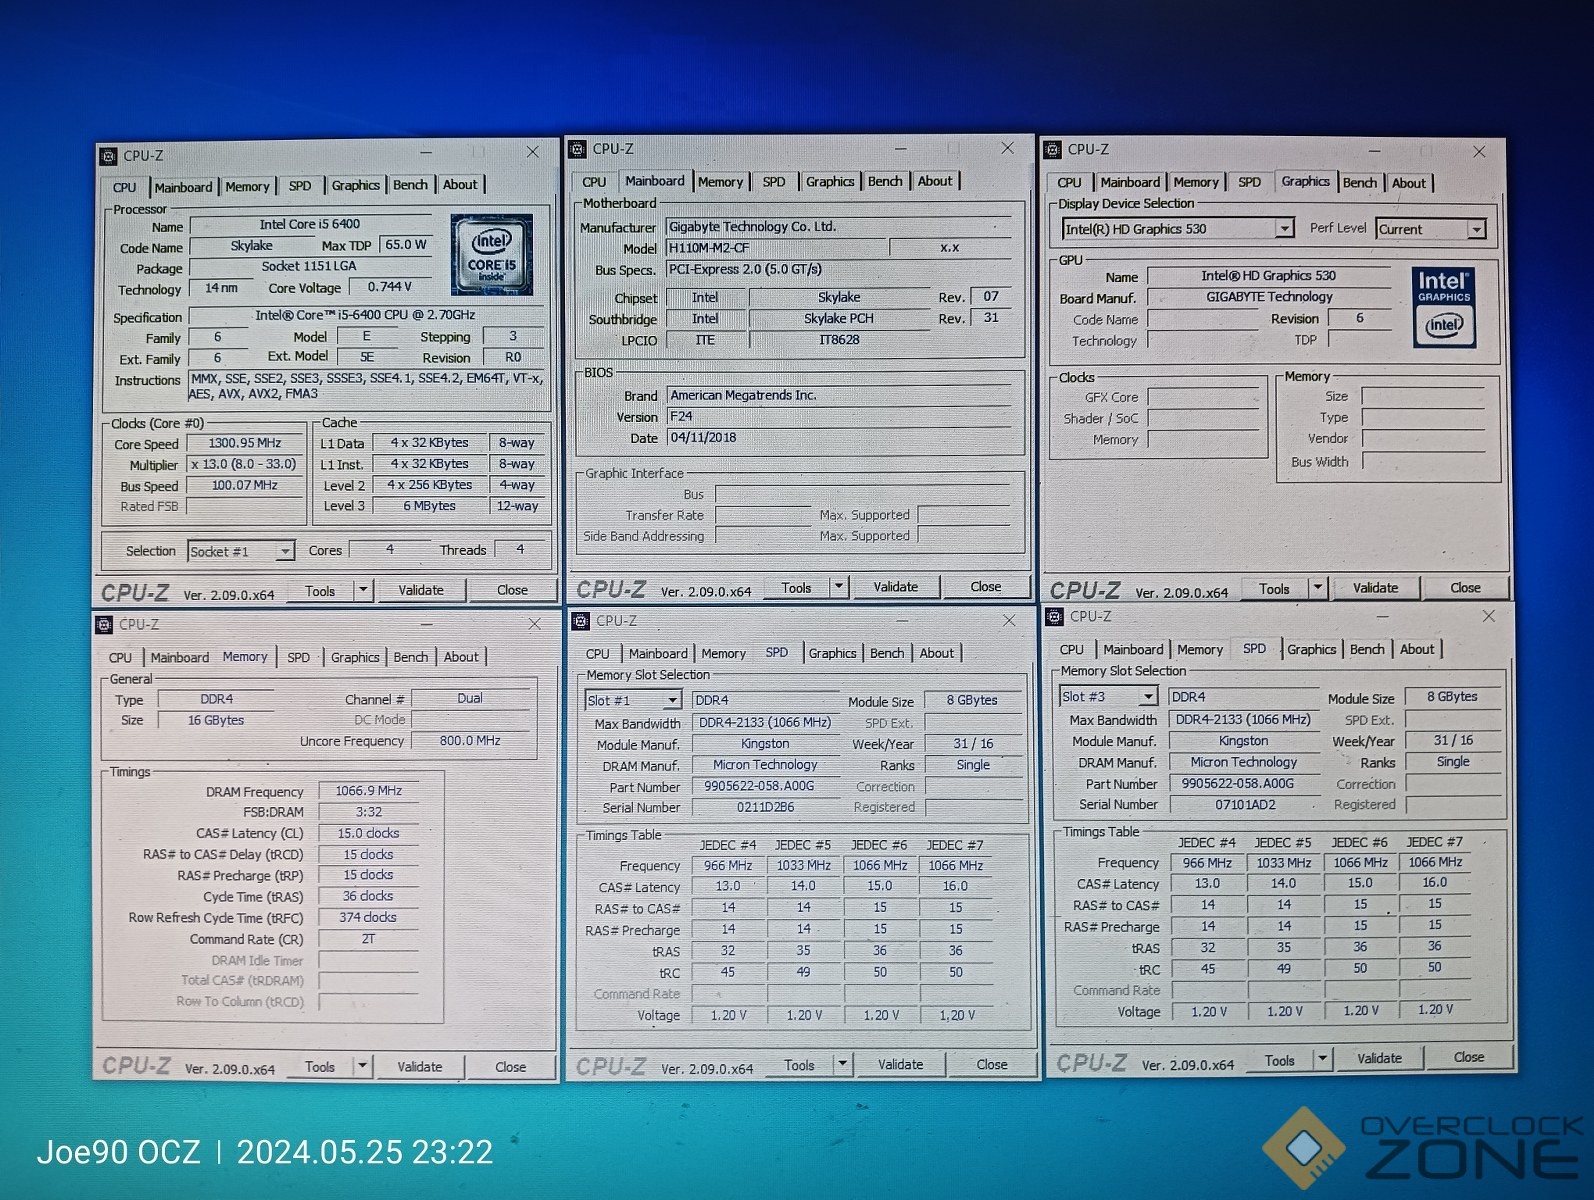The height and width of the screenshot is (1200, 1594).
Task: Click the Cycle Time (tRAS) value '36 clocks'
Action: tap(368, 896)
